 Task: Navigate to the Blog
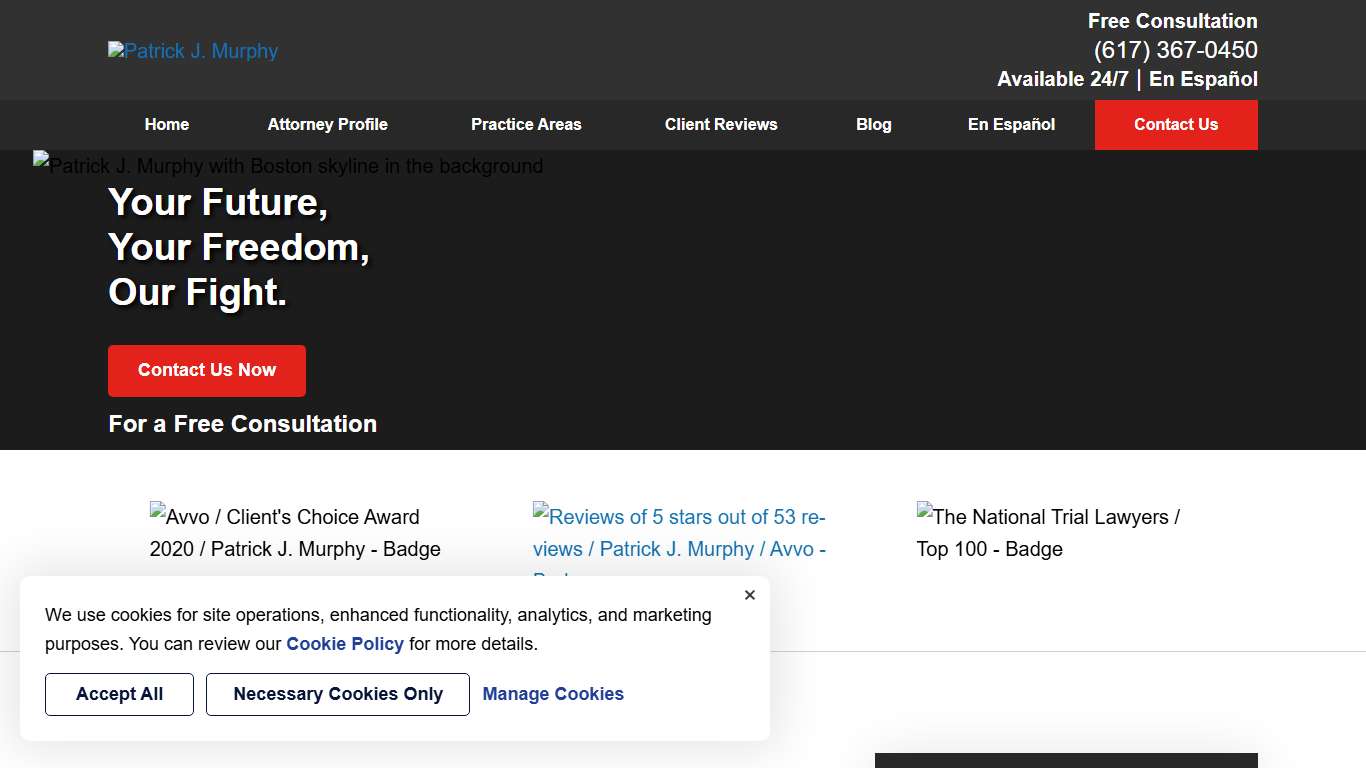click(873, 125)
